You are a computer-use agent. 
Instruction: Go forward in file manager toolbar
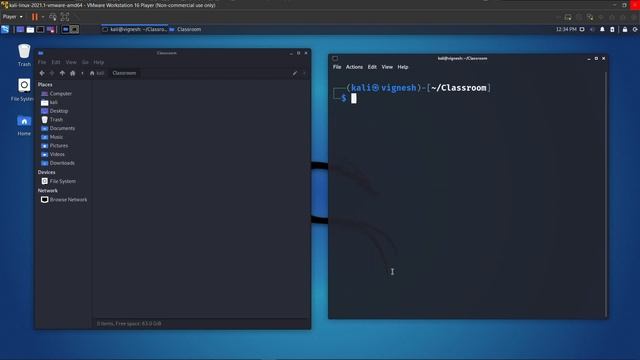(x=52, y=73)
